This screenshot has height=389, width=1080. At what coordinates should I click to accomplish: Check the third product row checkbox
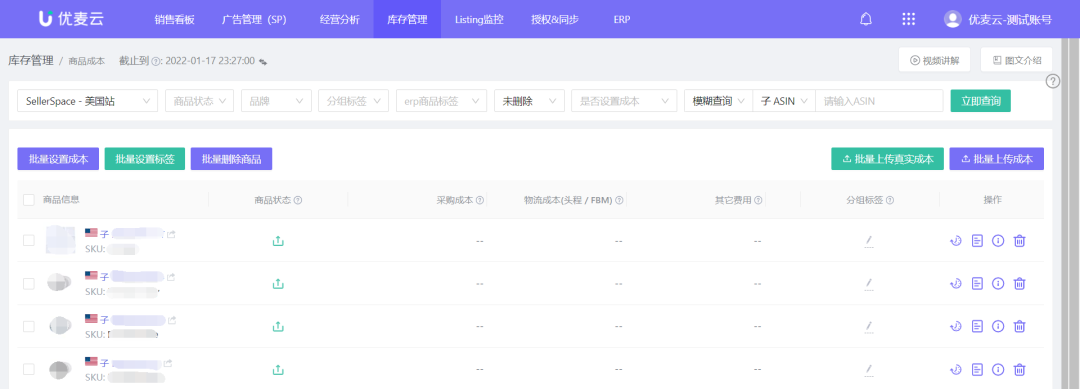tap(29, 326)
